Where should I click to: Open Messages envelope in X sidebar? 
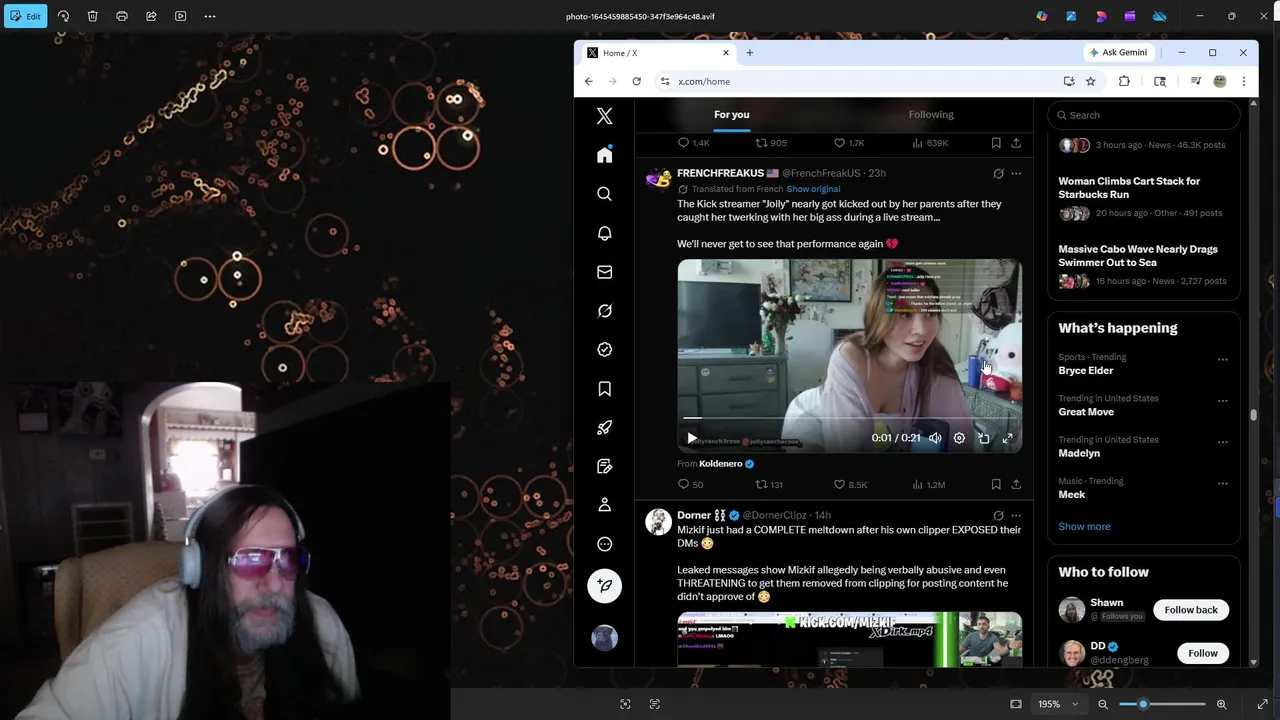click(x=604, y=272)
